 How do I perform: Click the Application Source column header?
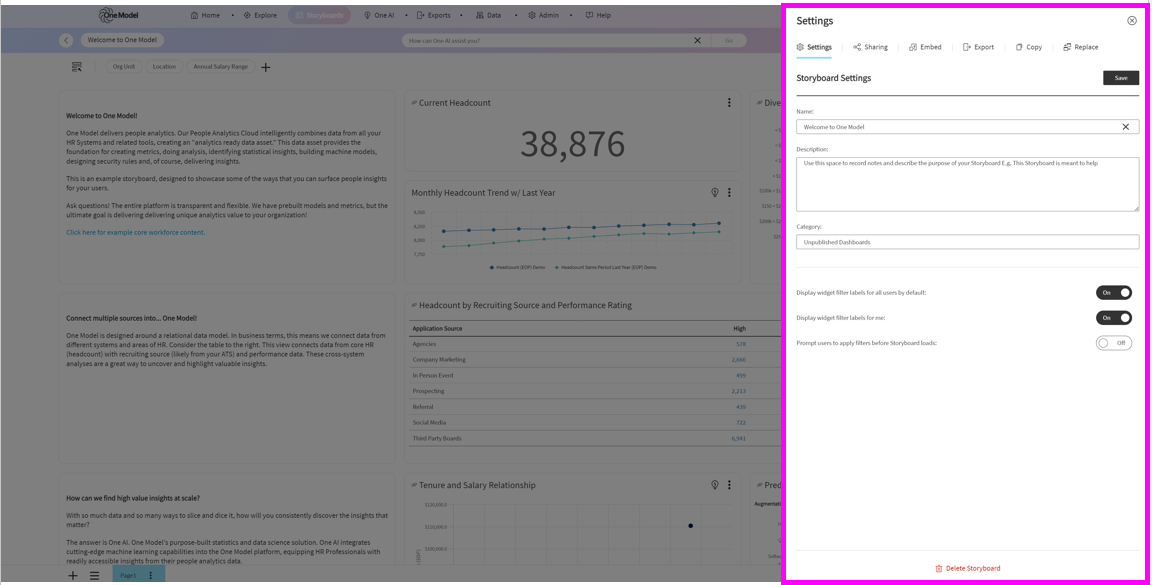[x=437, y=329]
